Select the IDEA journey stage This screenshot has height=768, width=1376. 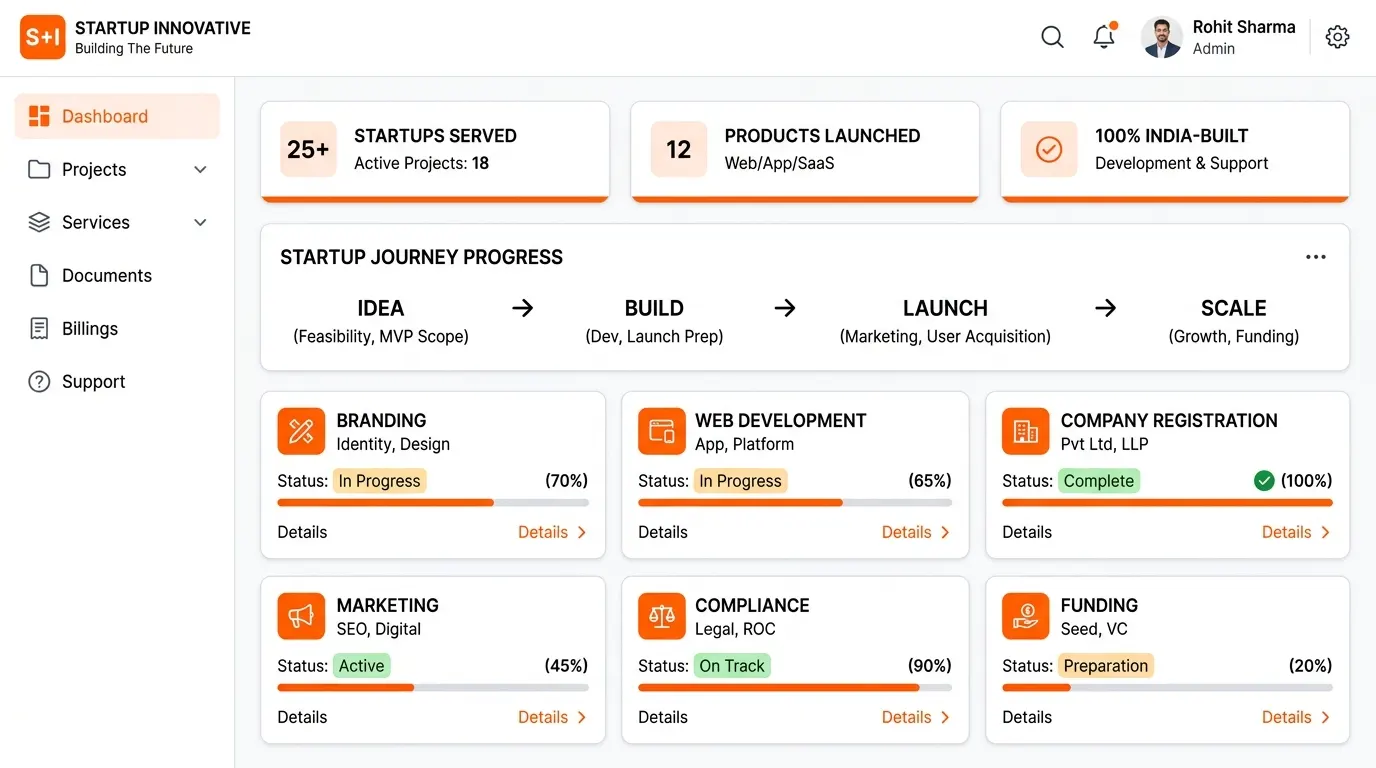(x=381, y=321)
